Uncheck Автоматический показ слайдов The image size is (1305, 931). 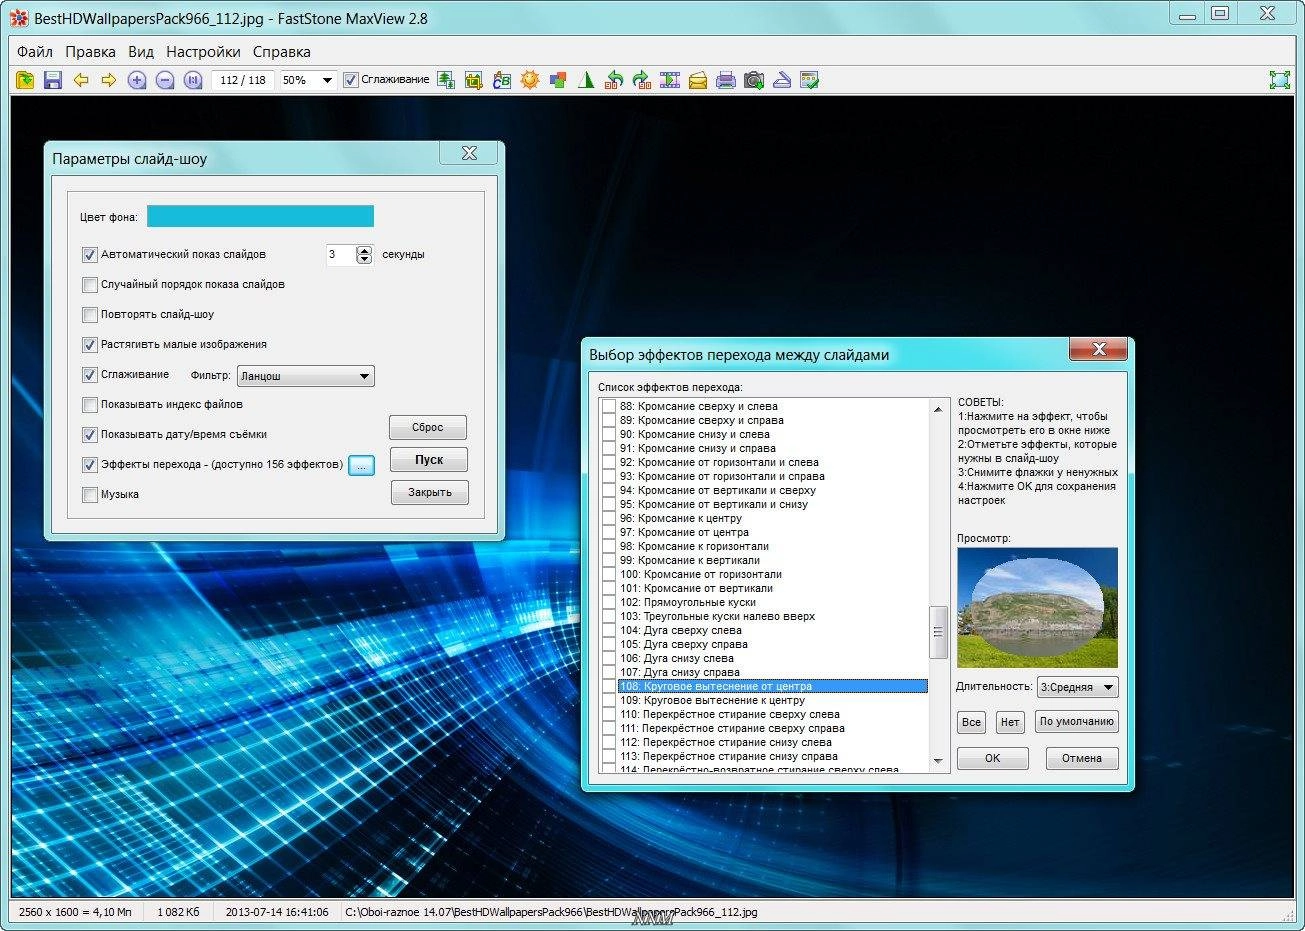click(89, 255)
